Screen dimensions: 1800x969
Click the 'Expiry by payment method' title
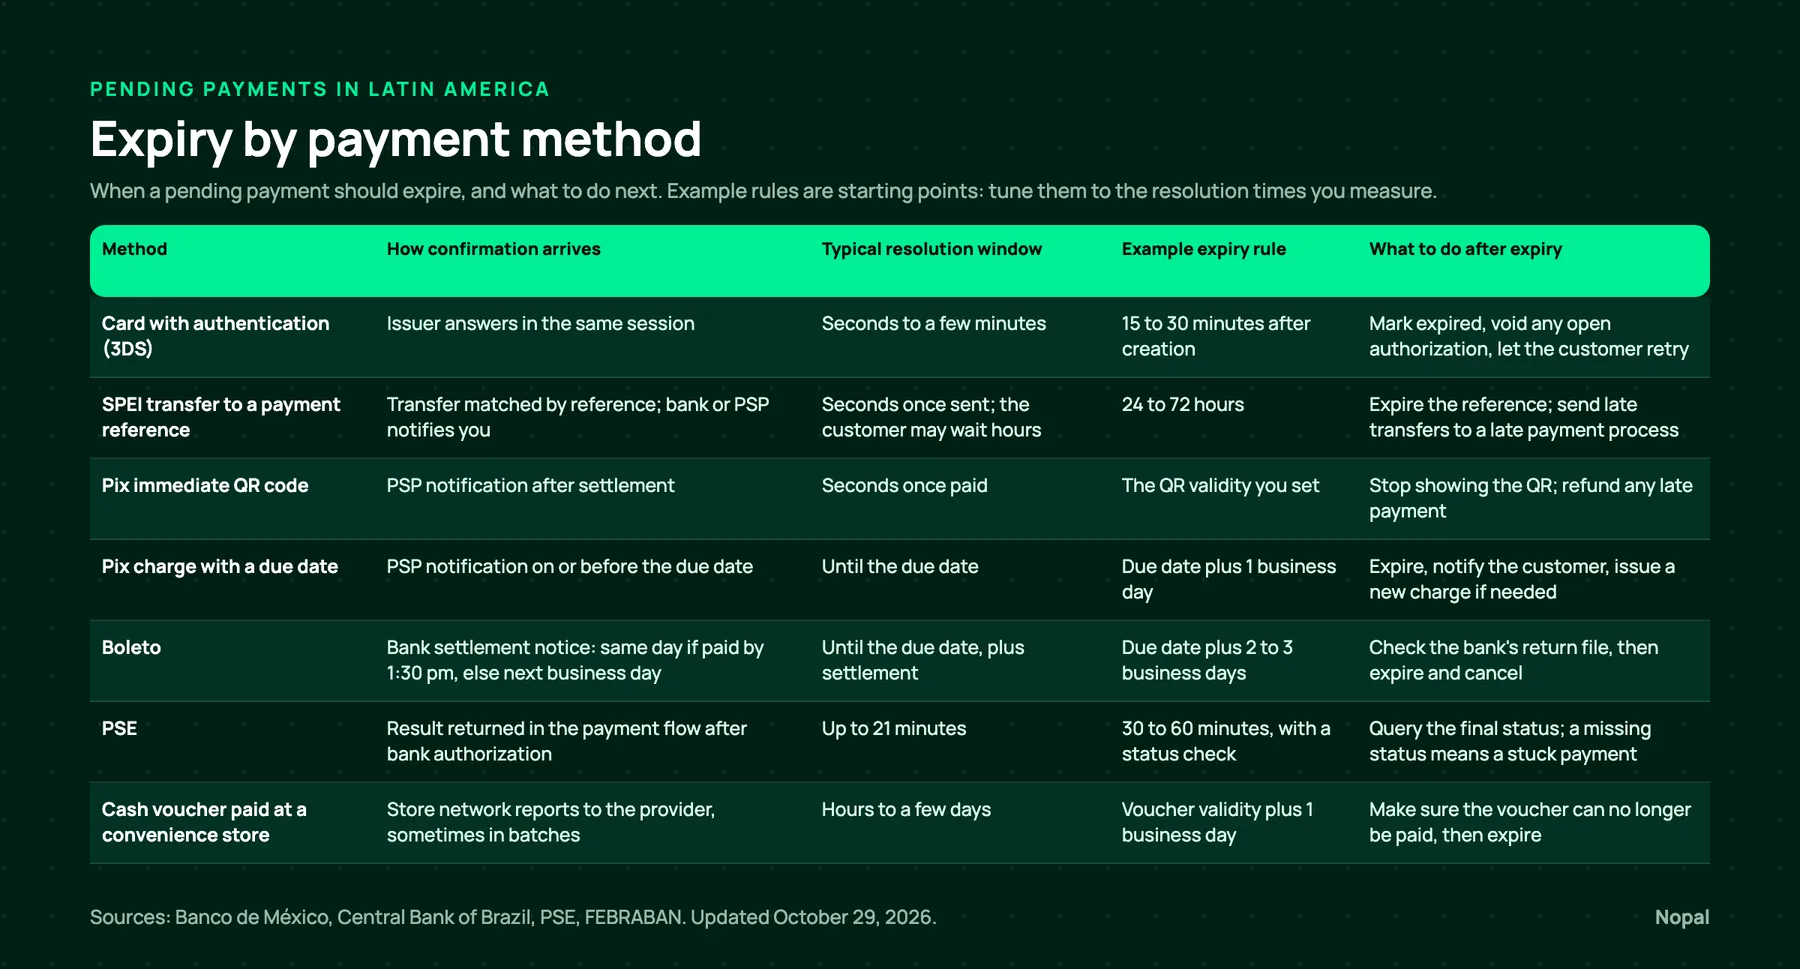tap(395, 140)
